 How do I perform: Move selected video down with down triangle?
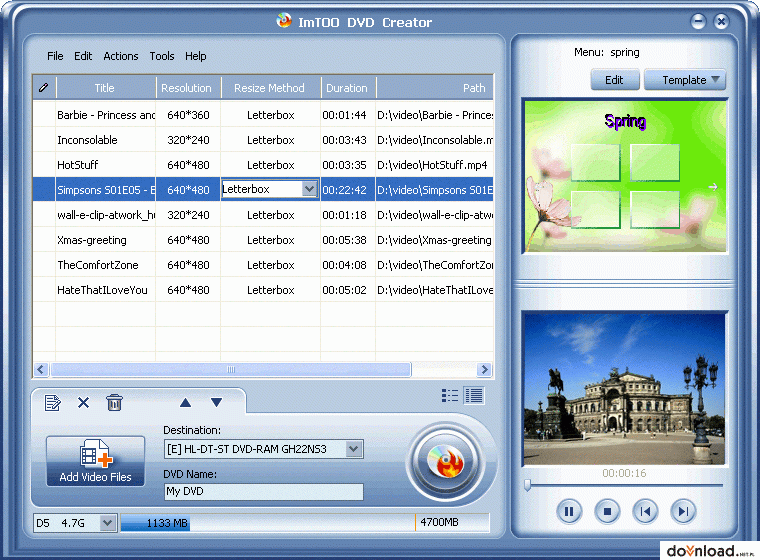pos(217,402)
